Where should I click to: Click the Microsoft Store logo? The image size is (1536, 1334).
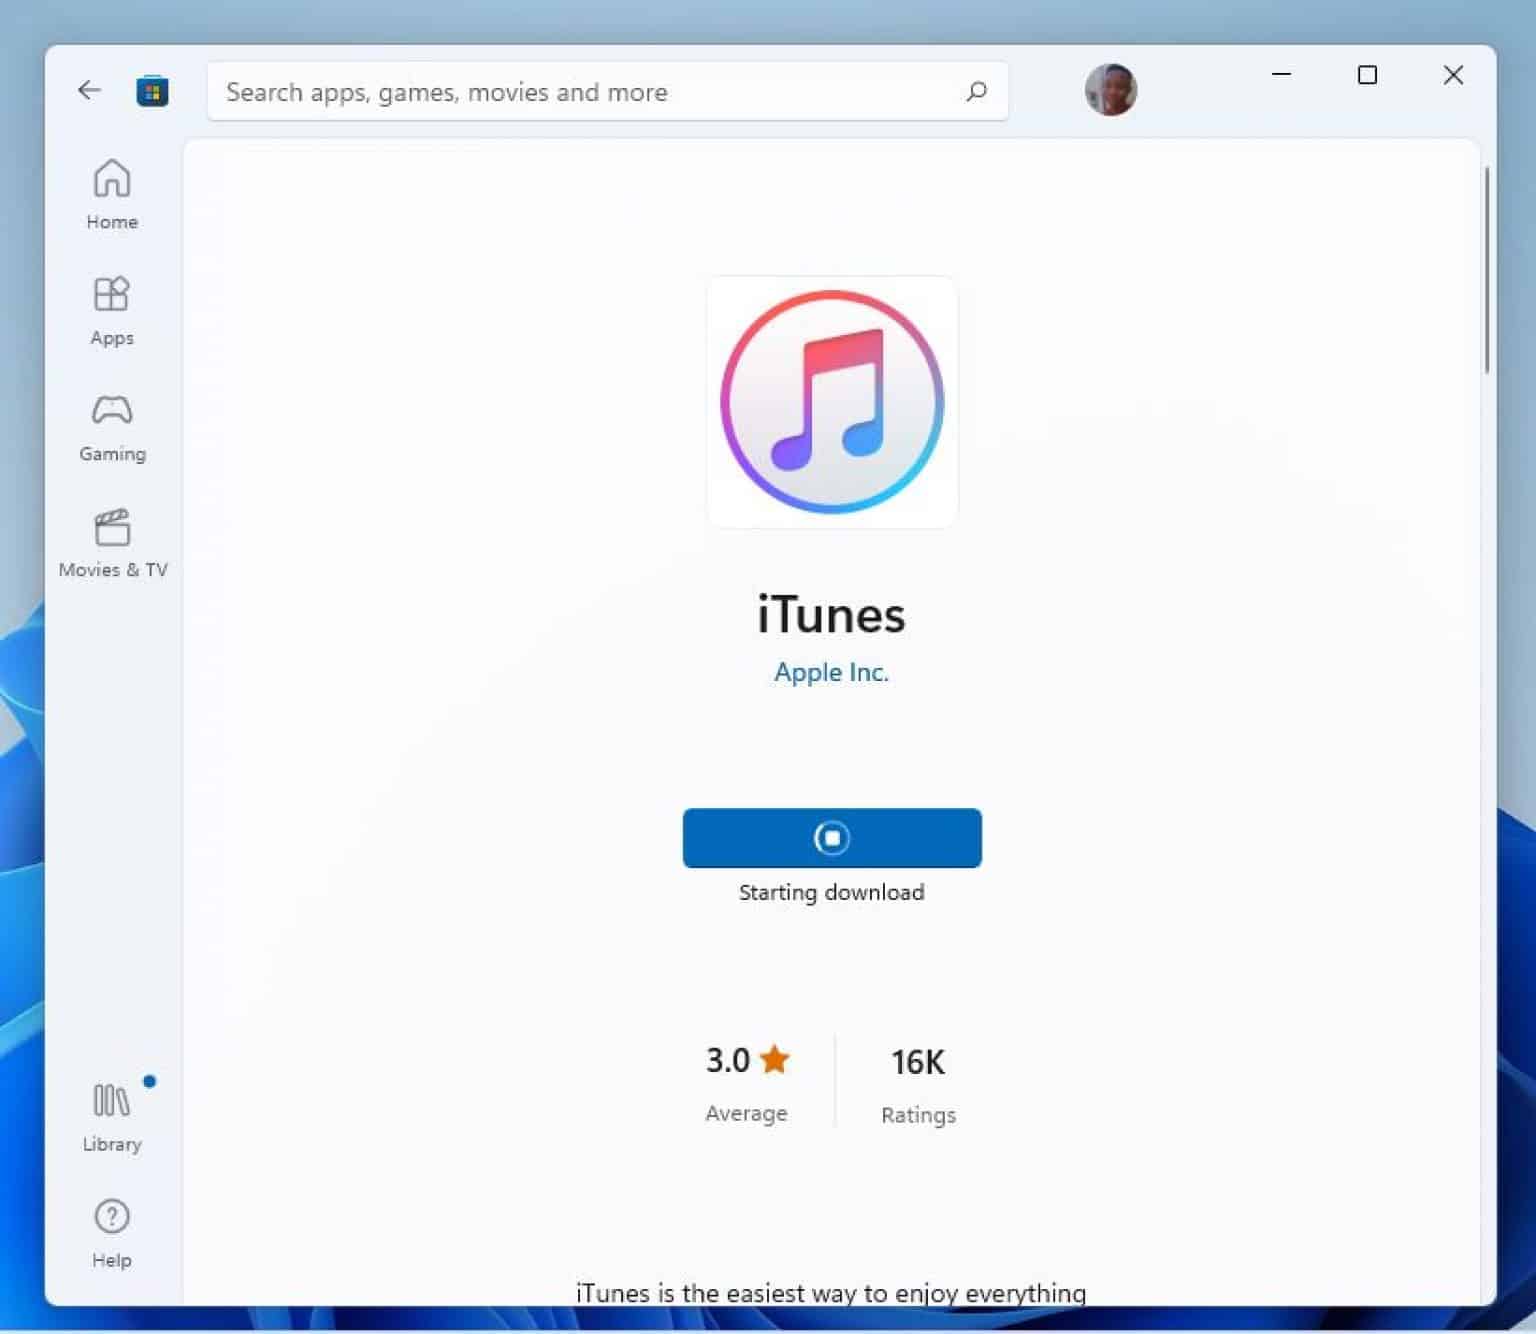pos(152,90)
